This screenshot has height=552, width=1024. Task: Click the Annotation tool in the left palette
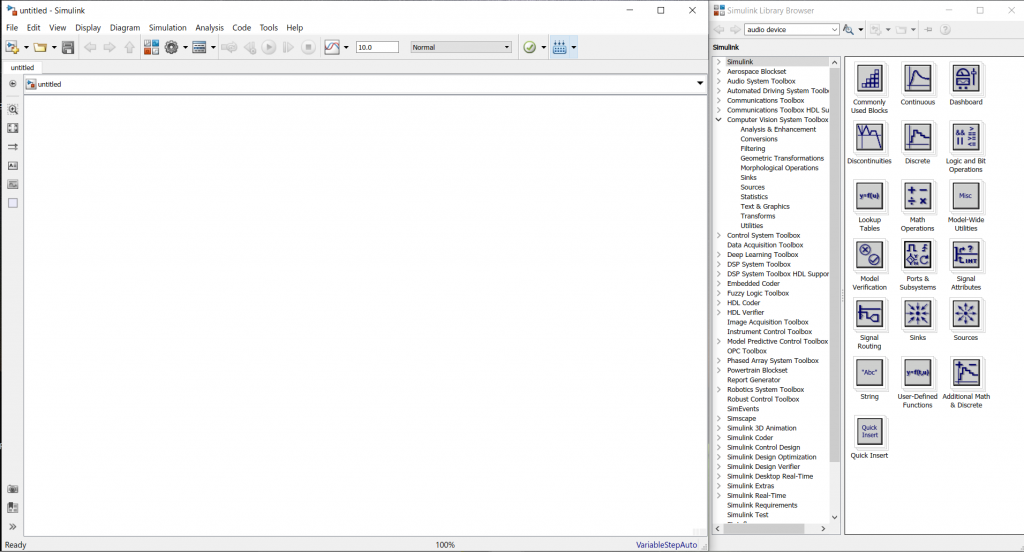[x=12, y=166]
